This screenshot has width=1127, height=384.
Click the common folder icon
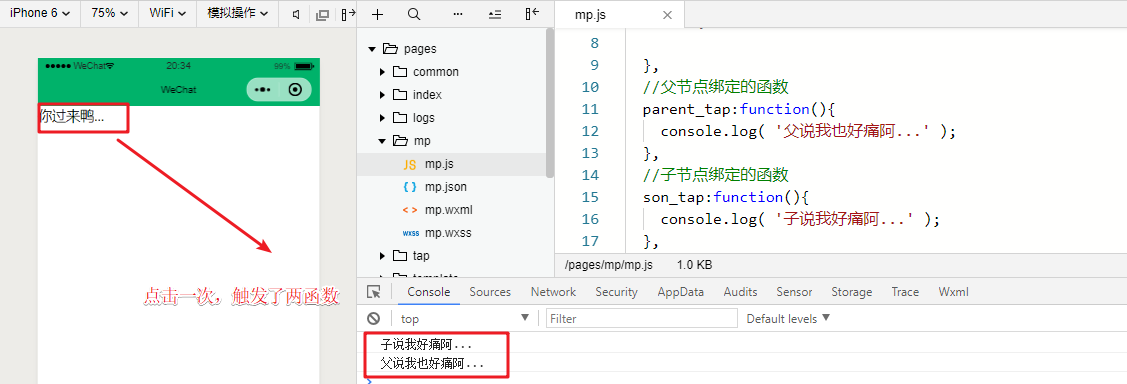pyautogui.click(x=400, y=72)
